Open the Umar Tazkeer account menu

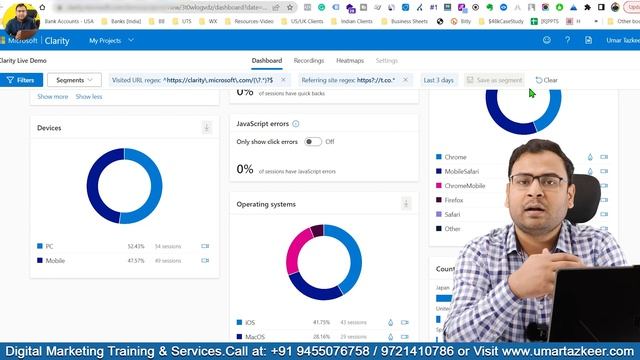click(x=622, y=40)
